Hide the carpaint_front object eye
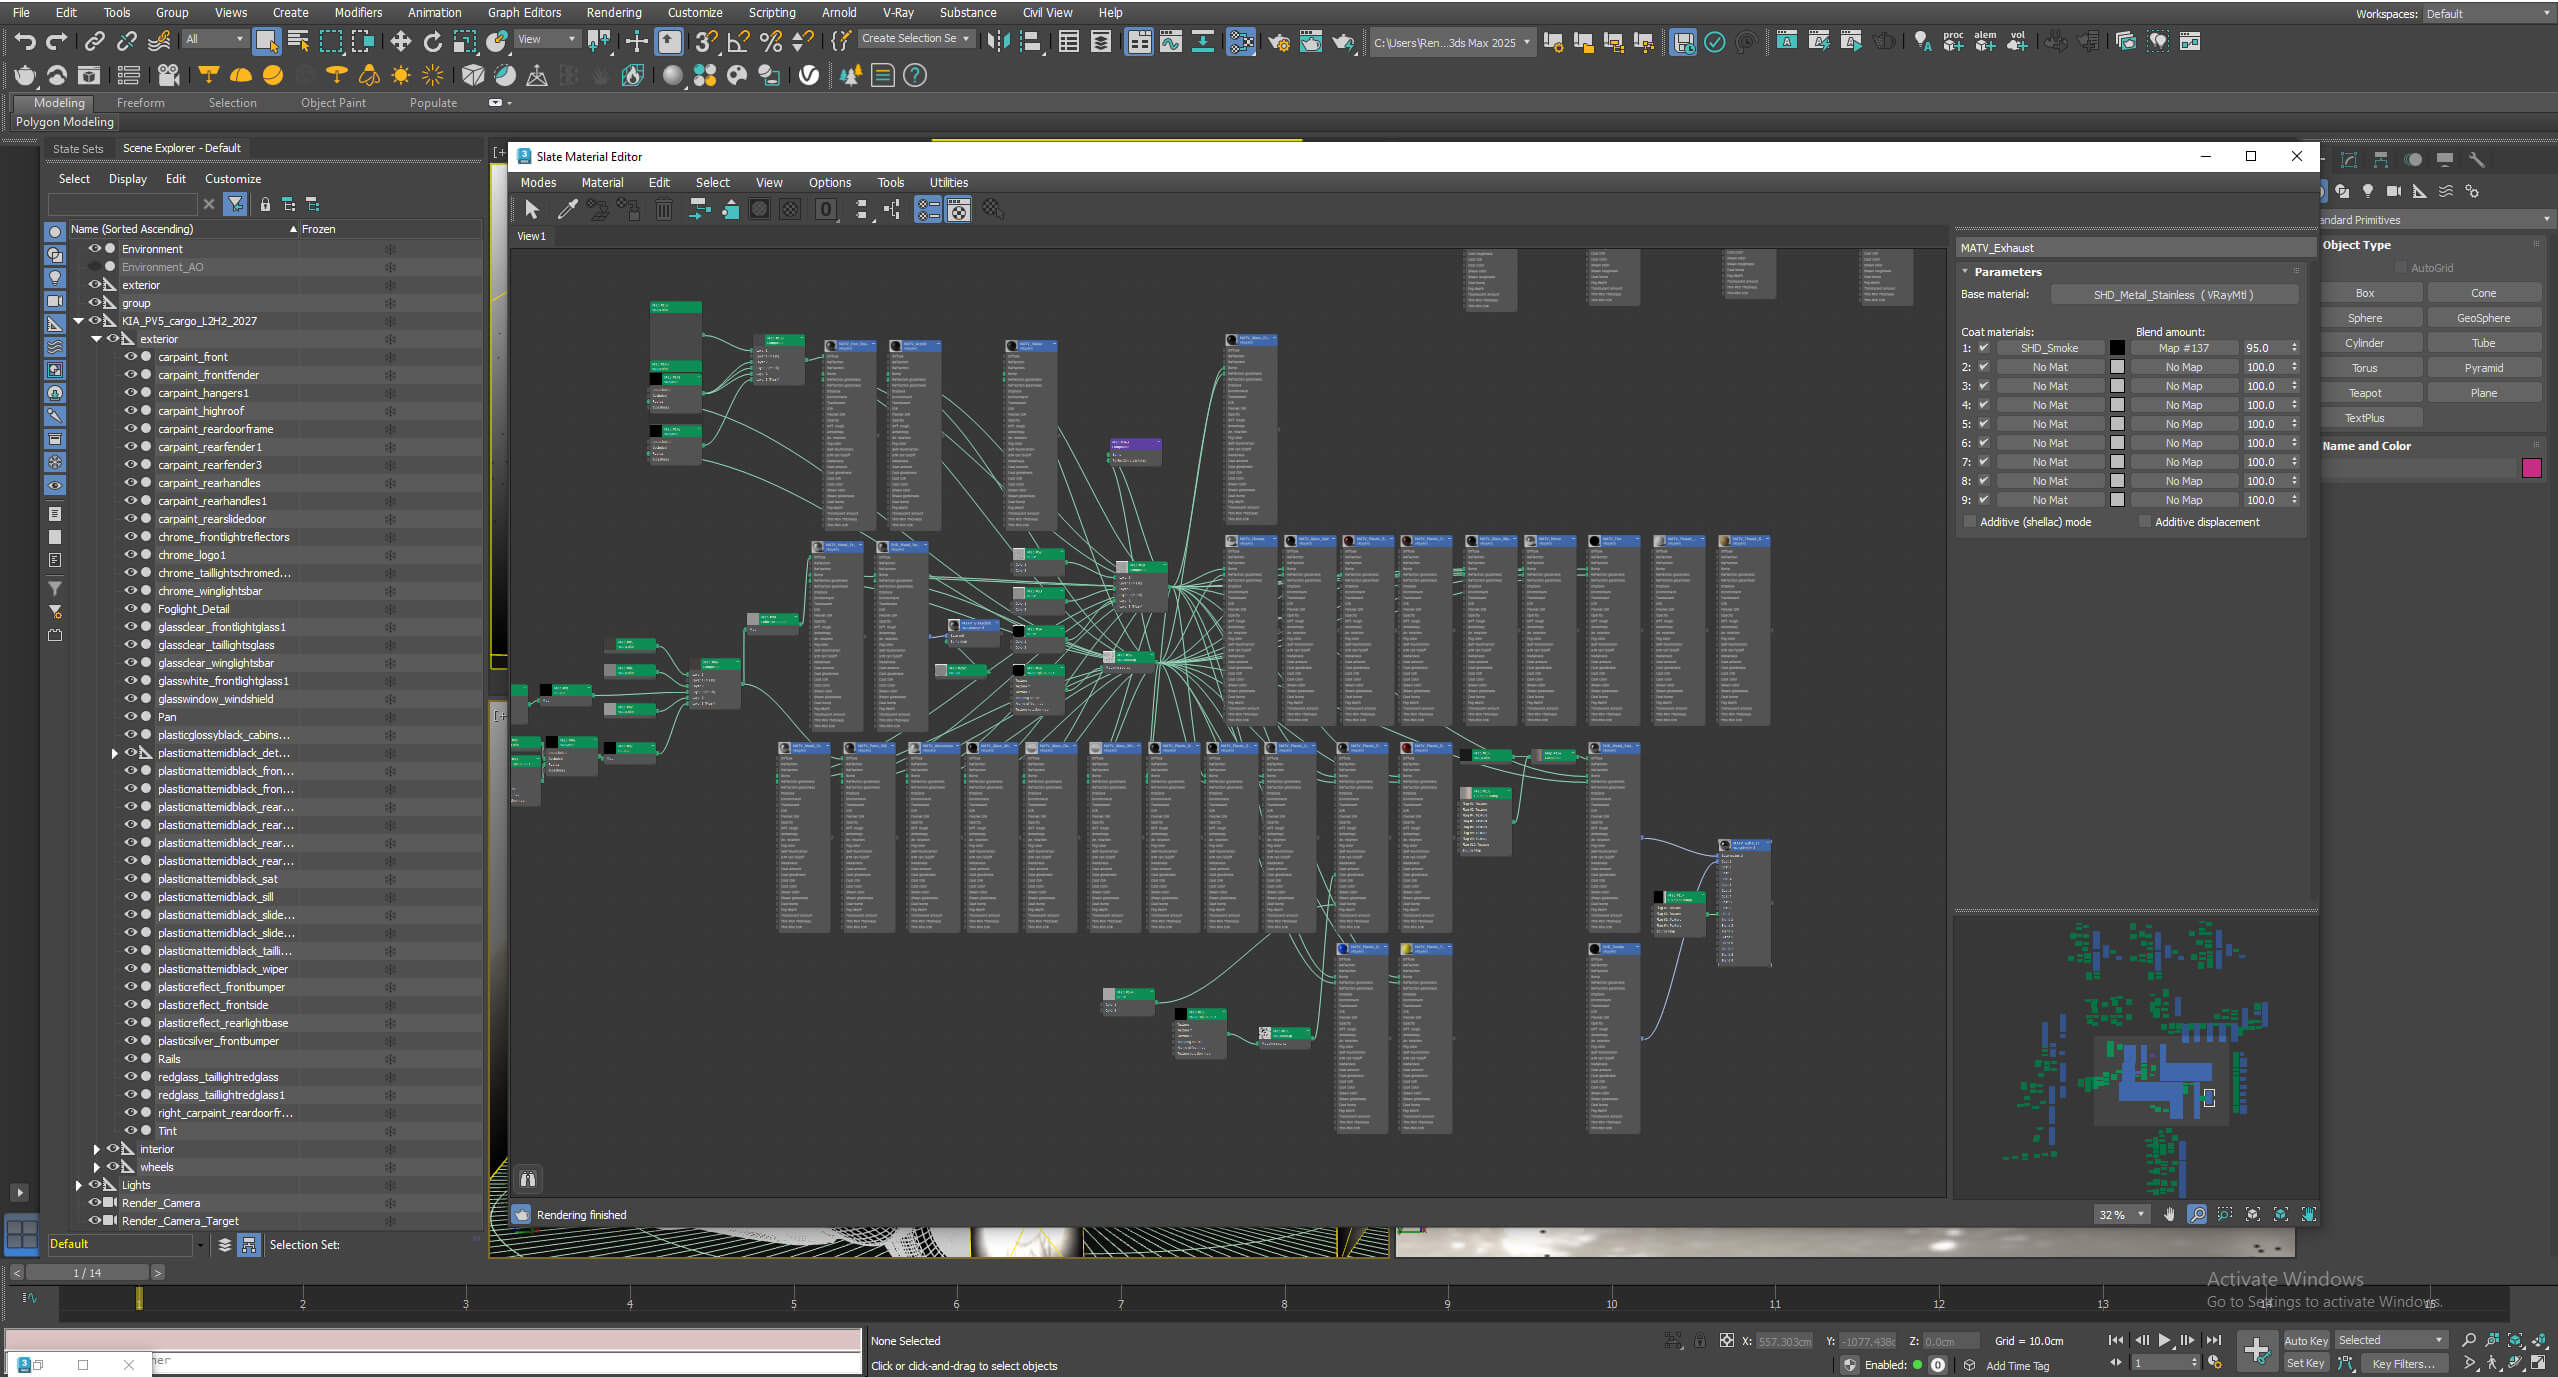2558x1377 pixels. point(130,357)
